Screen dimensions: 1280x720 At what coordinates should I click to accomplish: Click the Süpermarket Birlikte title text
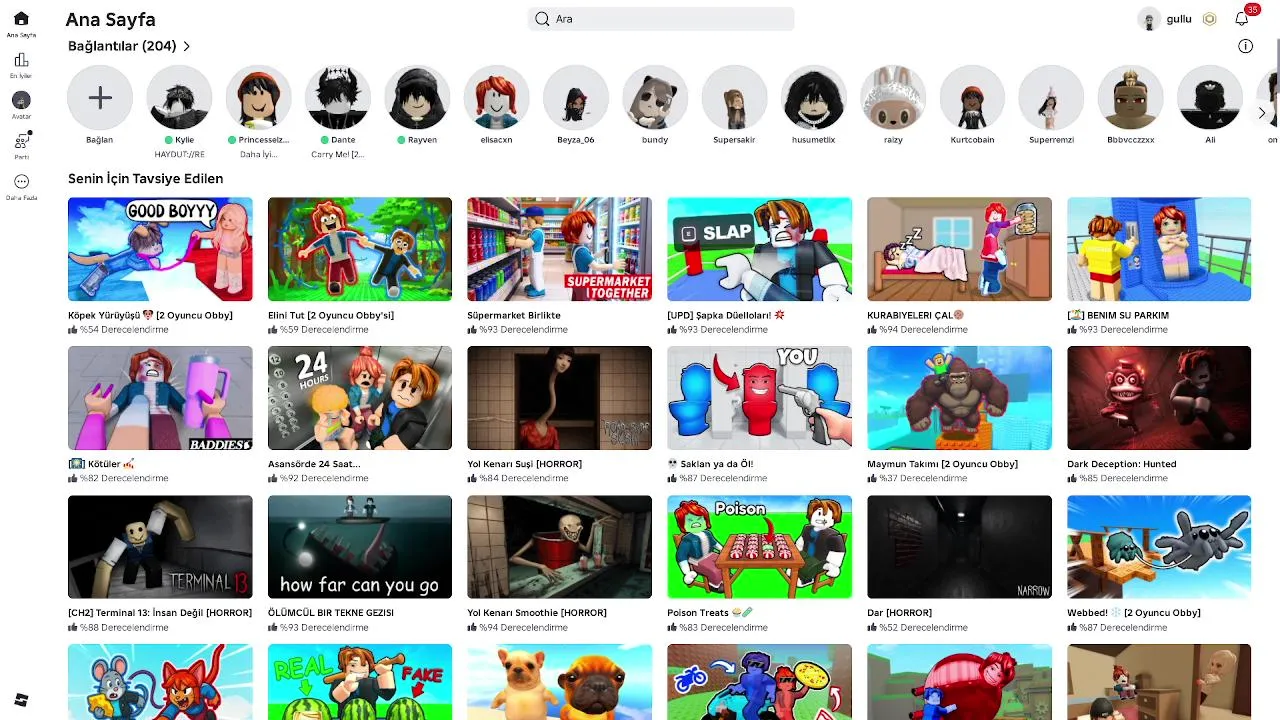pyautogui.click(x=514, y=315)
